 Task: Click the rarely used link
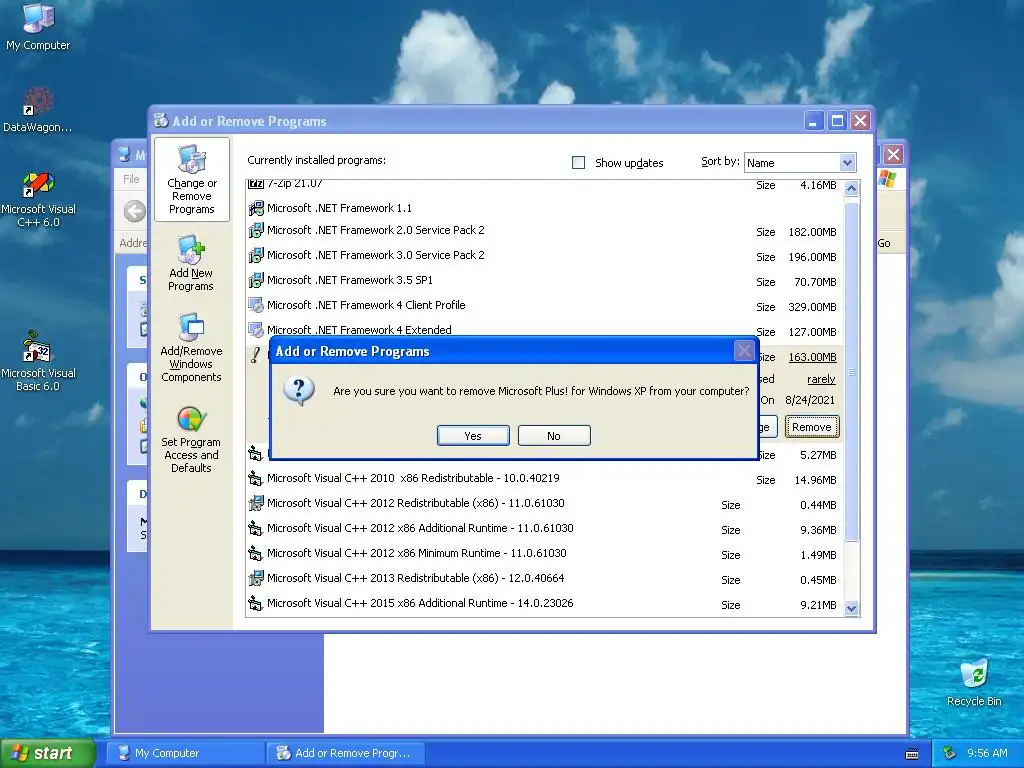click(x=821, y=379)
